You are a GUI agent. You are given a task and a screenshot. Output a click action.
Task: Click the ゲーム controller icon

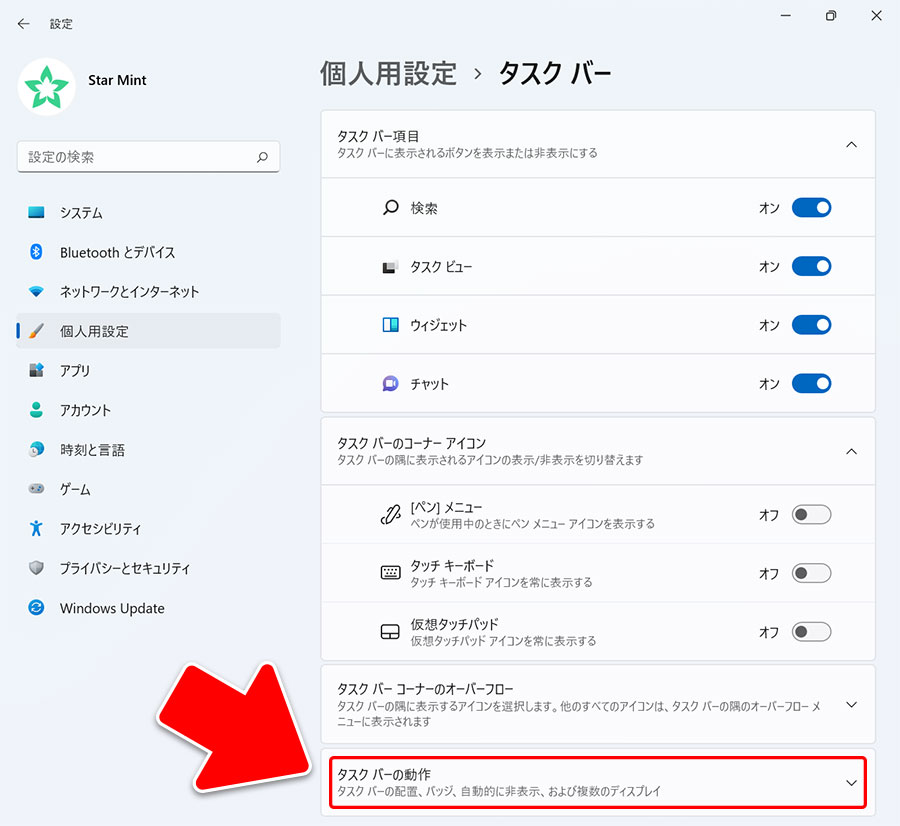36,489
